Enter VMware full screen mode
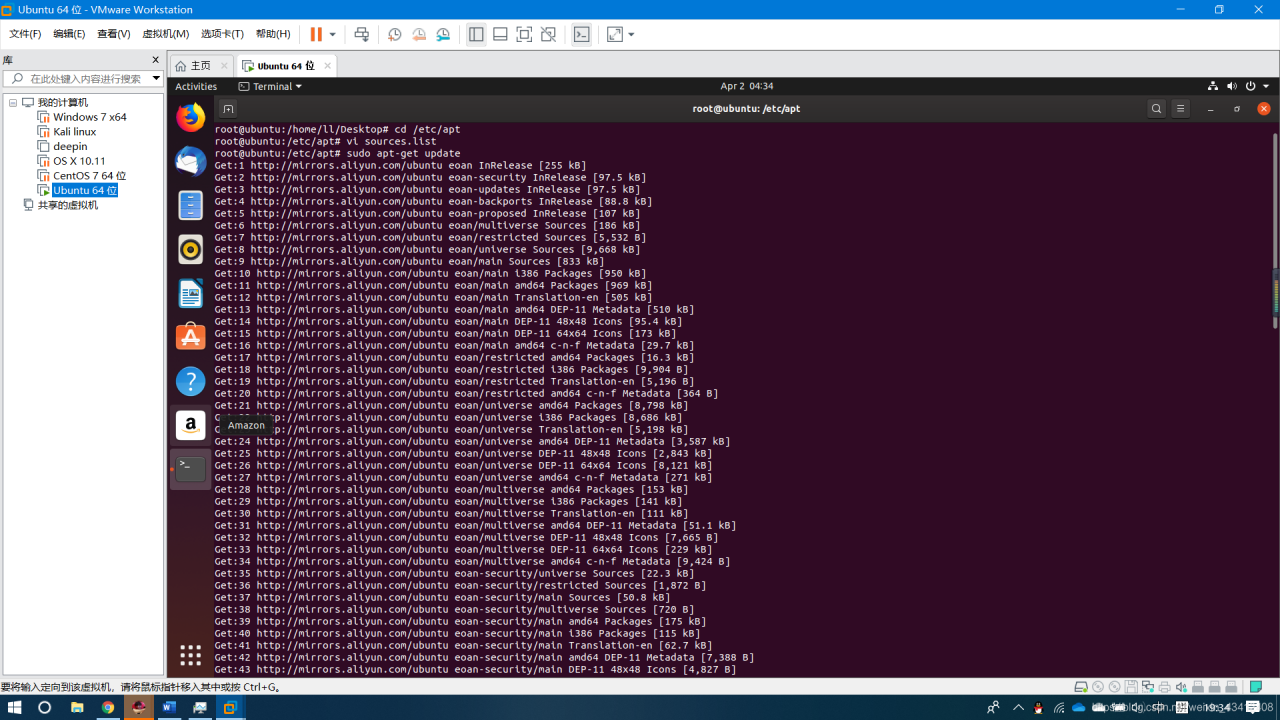The image size is (1280, 720). [x=524, y=34]
